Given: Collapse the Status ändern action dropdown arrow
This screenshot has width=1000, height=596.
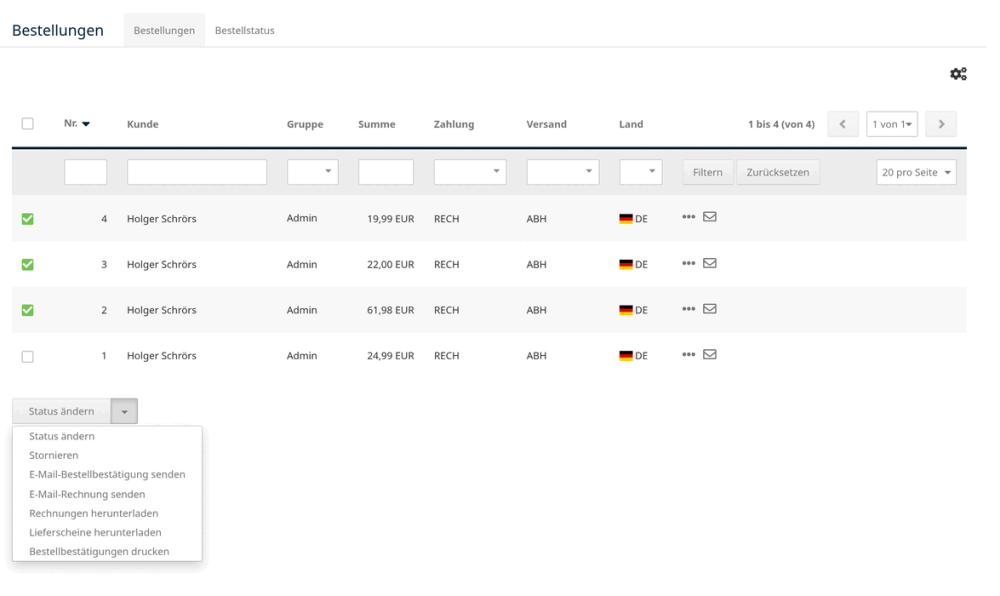Looking at the screenshot, I should coord(124,411).
